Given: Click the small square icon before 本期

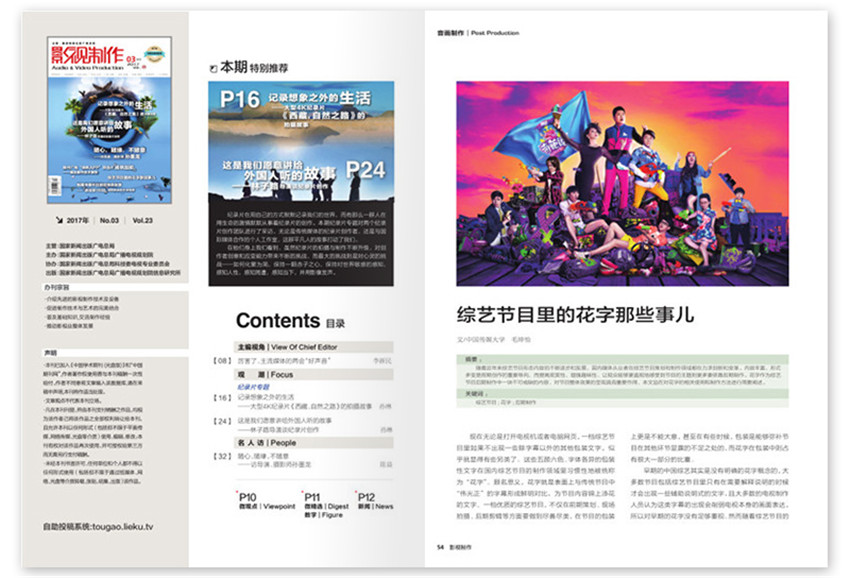Looking at the screenshot, I should [212, 69].
